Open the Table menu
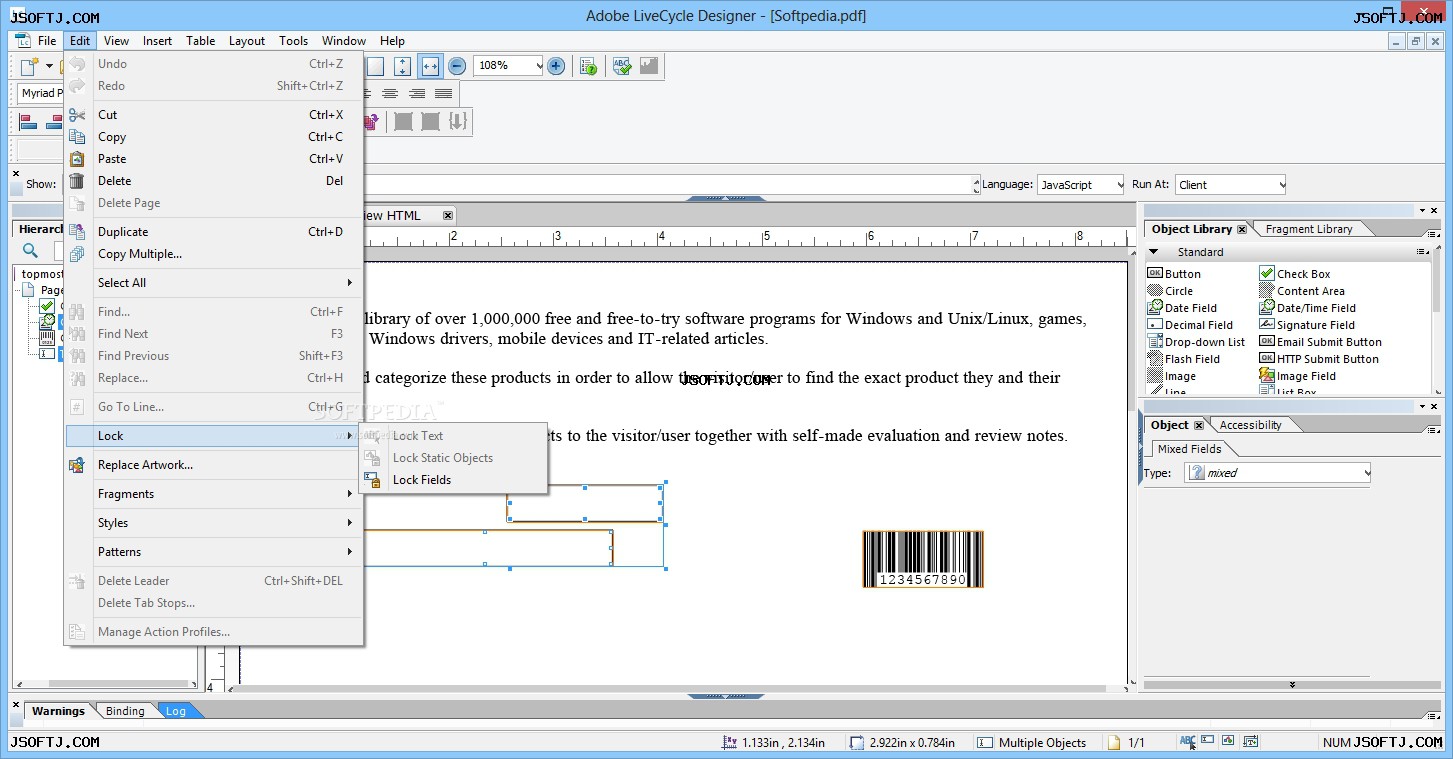1453x759 pixels. [200, 41]
